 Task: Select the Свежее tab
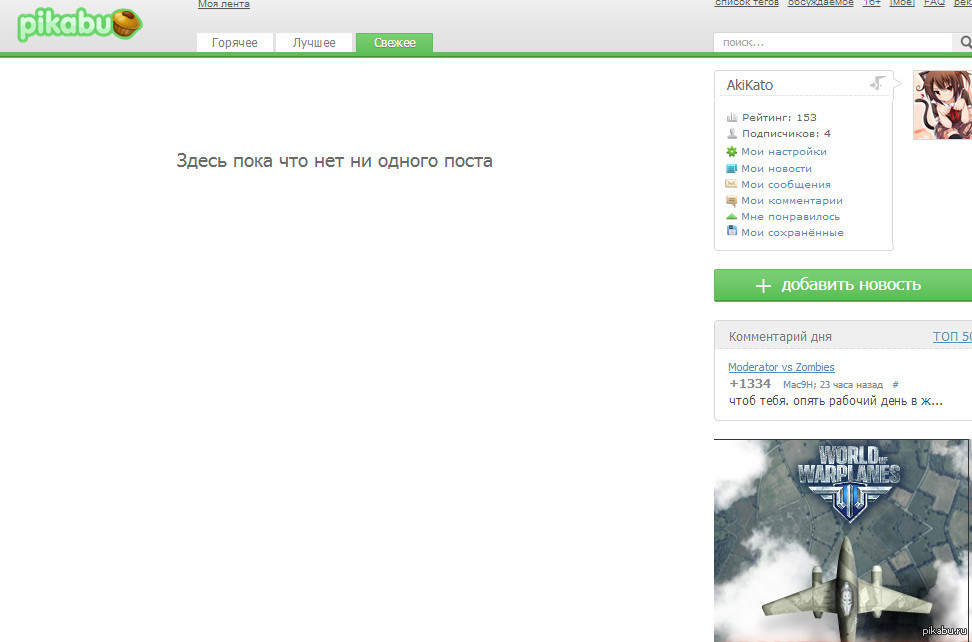tap(394, 43)
